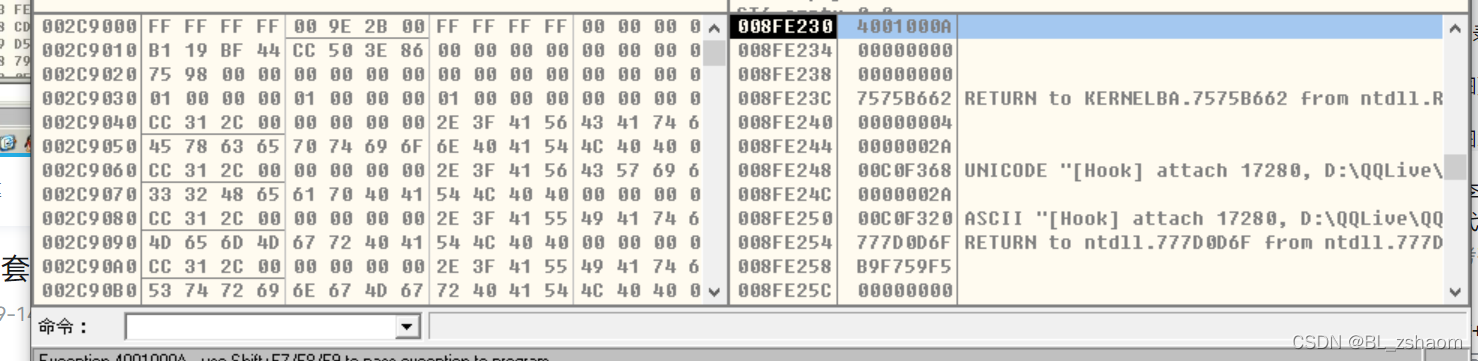Viewport: 1478px width, 361px height.
Task: Click RETURN to ntdll.777D0D6F comment
Action: coord(1203,242)
